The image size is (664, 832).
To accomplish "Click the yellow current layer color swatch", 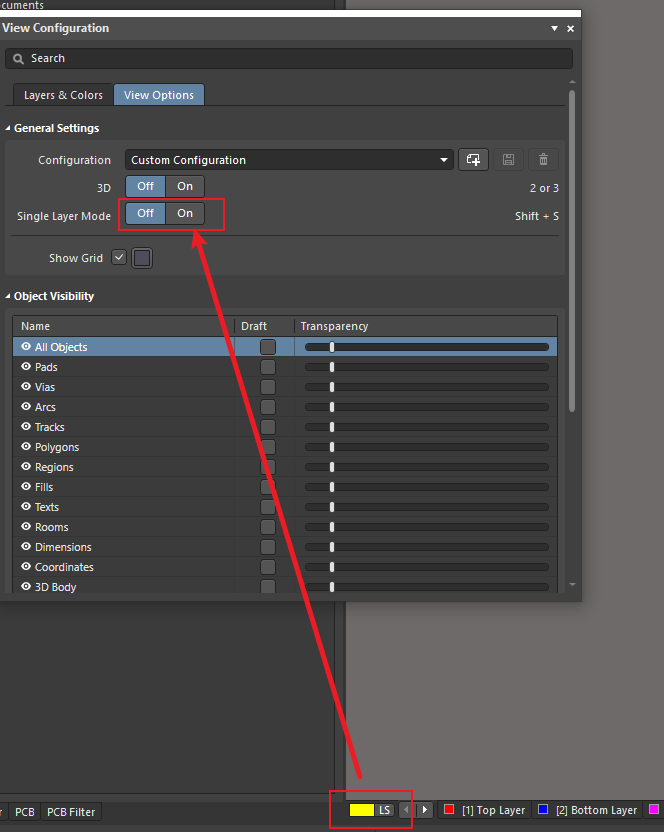I will point(361,810).
